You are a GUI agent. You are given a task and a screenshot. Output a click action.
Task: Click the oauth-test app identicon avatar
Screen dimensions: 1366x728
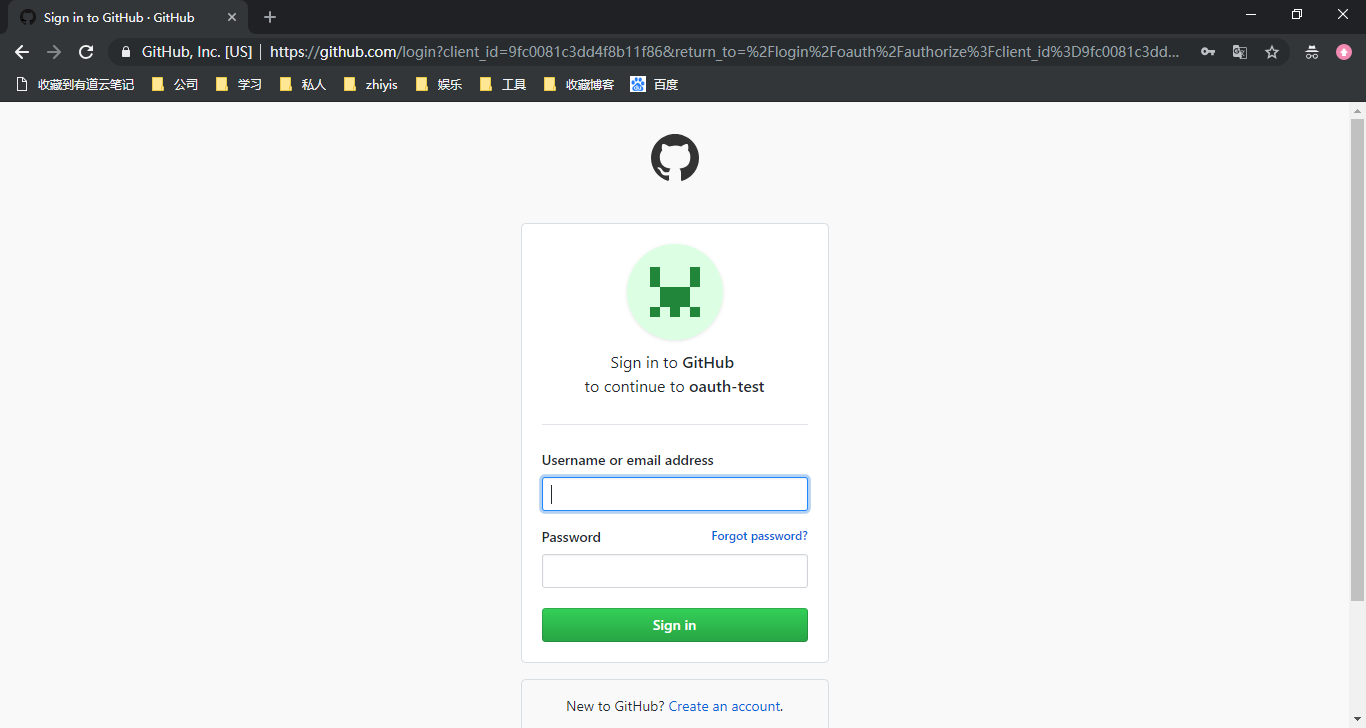675,292
